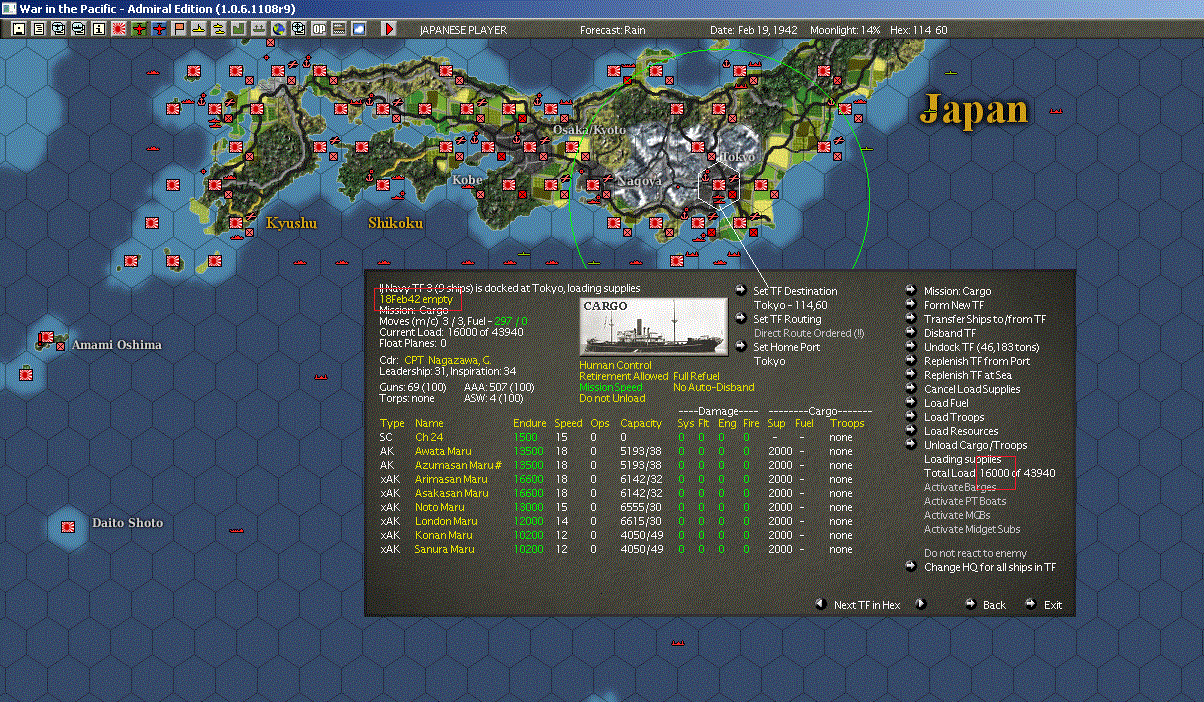The height and width of the screenshot is (702, 1204).
Task: Select ship Awata Maru
Action: coord(445,451)
